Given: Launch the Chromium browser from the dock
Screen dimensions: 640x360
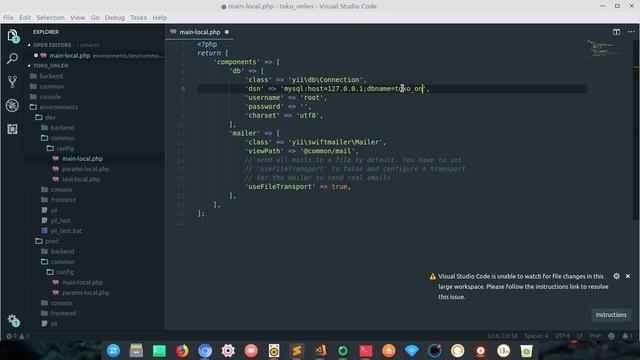Looking at the screenshot, I should point(205,351).
